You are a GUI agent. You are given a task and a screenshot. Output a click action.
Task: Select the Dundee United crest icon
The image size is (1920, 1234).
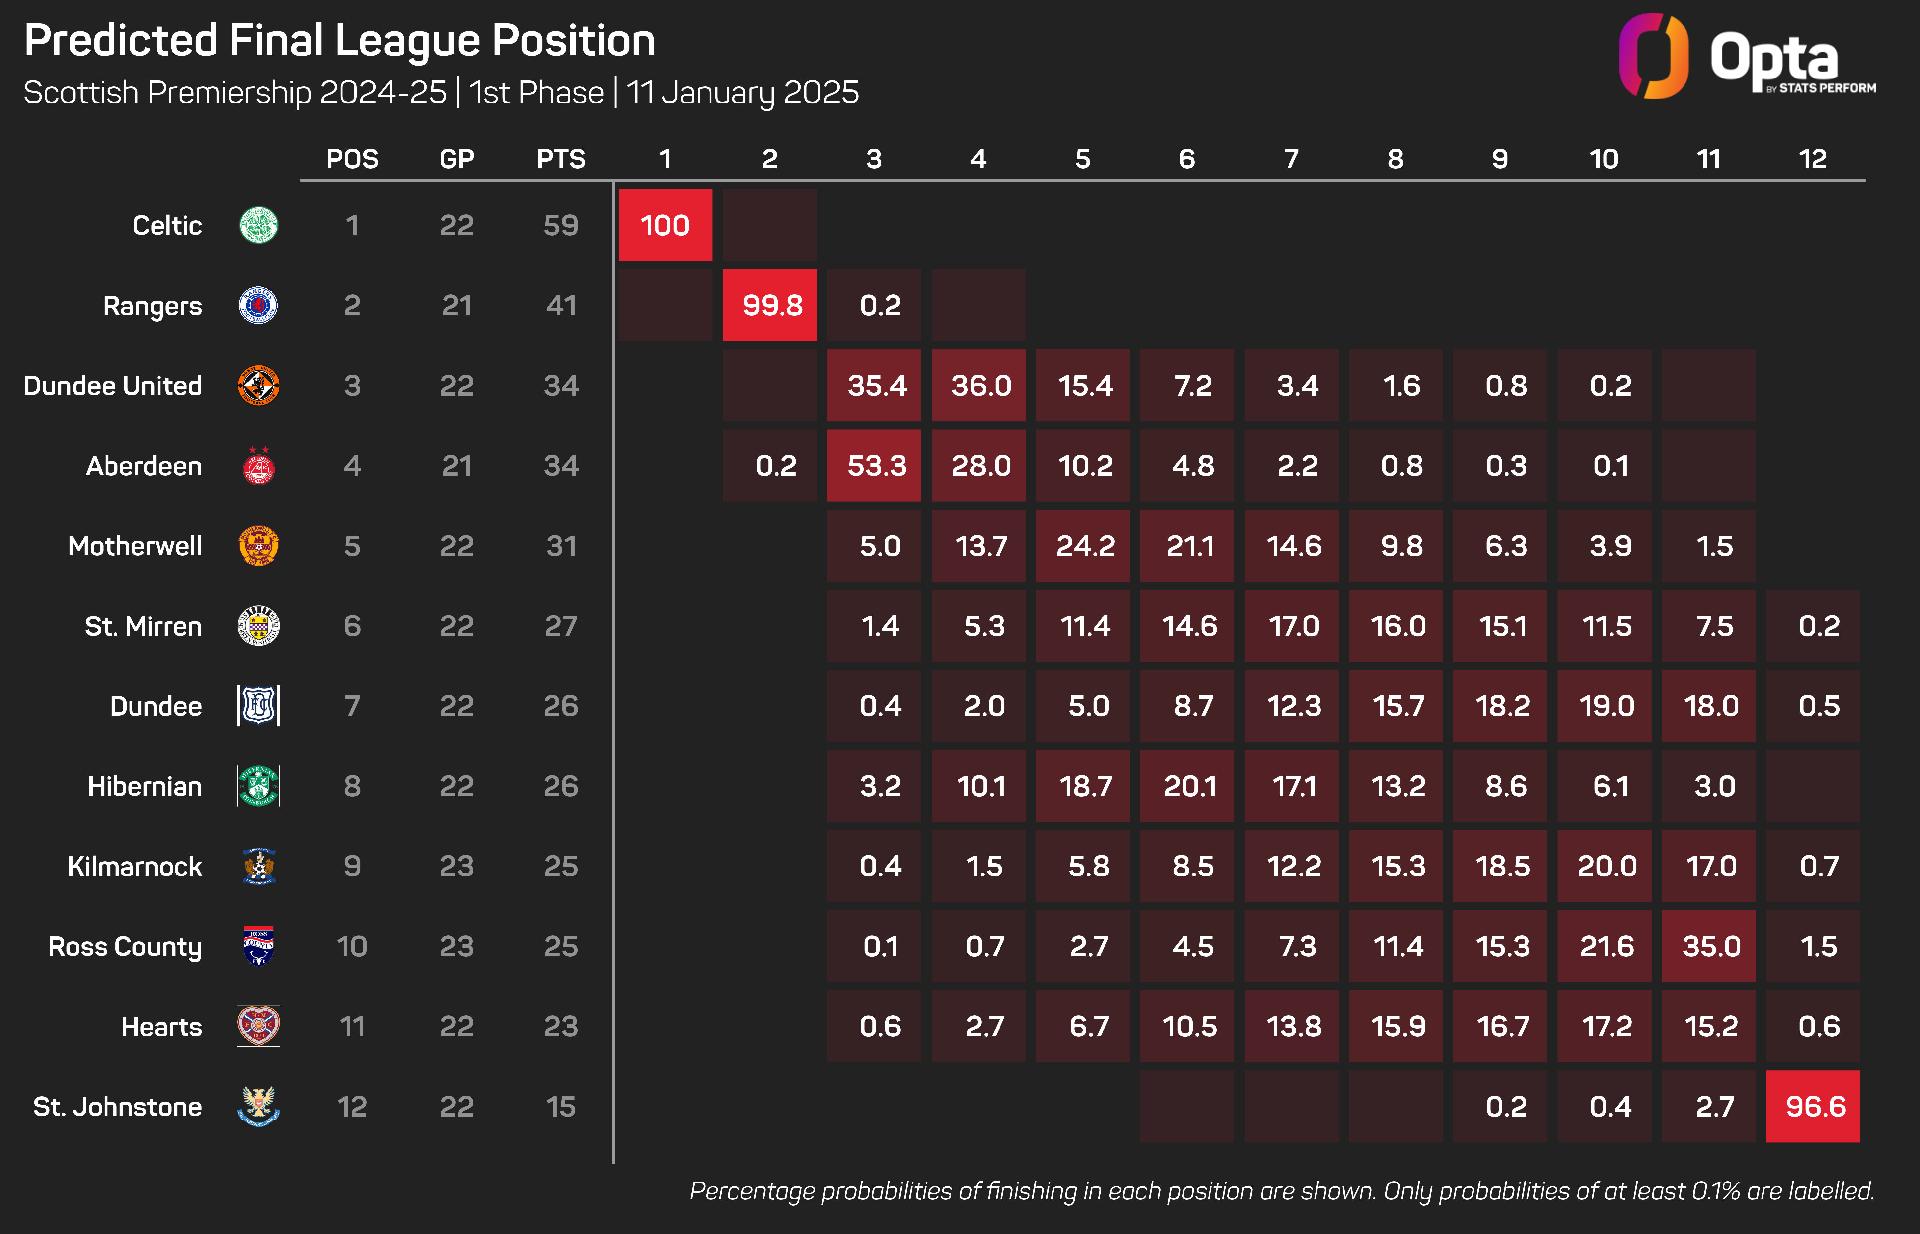(259, 386)
